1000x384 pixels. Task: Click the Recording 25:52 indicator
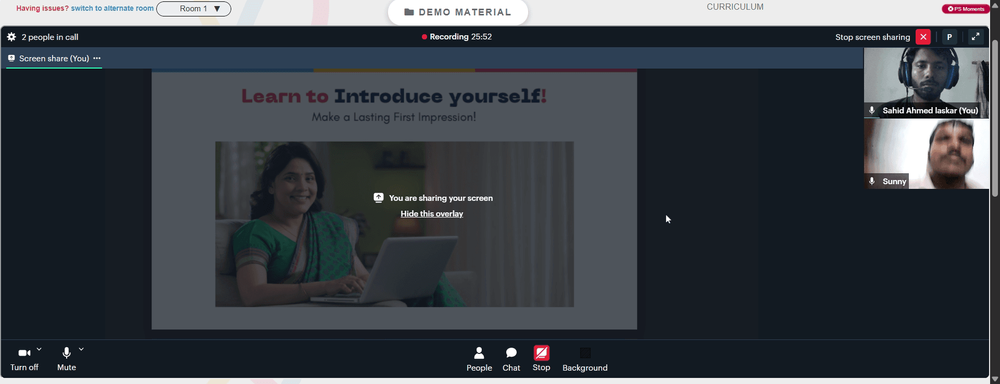pyautogui.click(x=457, y=37)
